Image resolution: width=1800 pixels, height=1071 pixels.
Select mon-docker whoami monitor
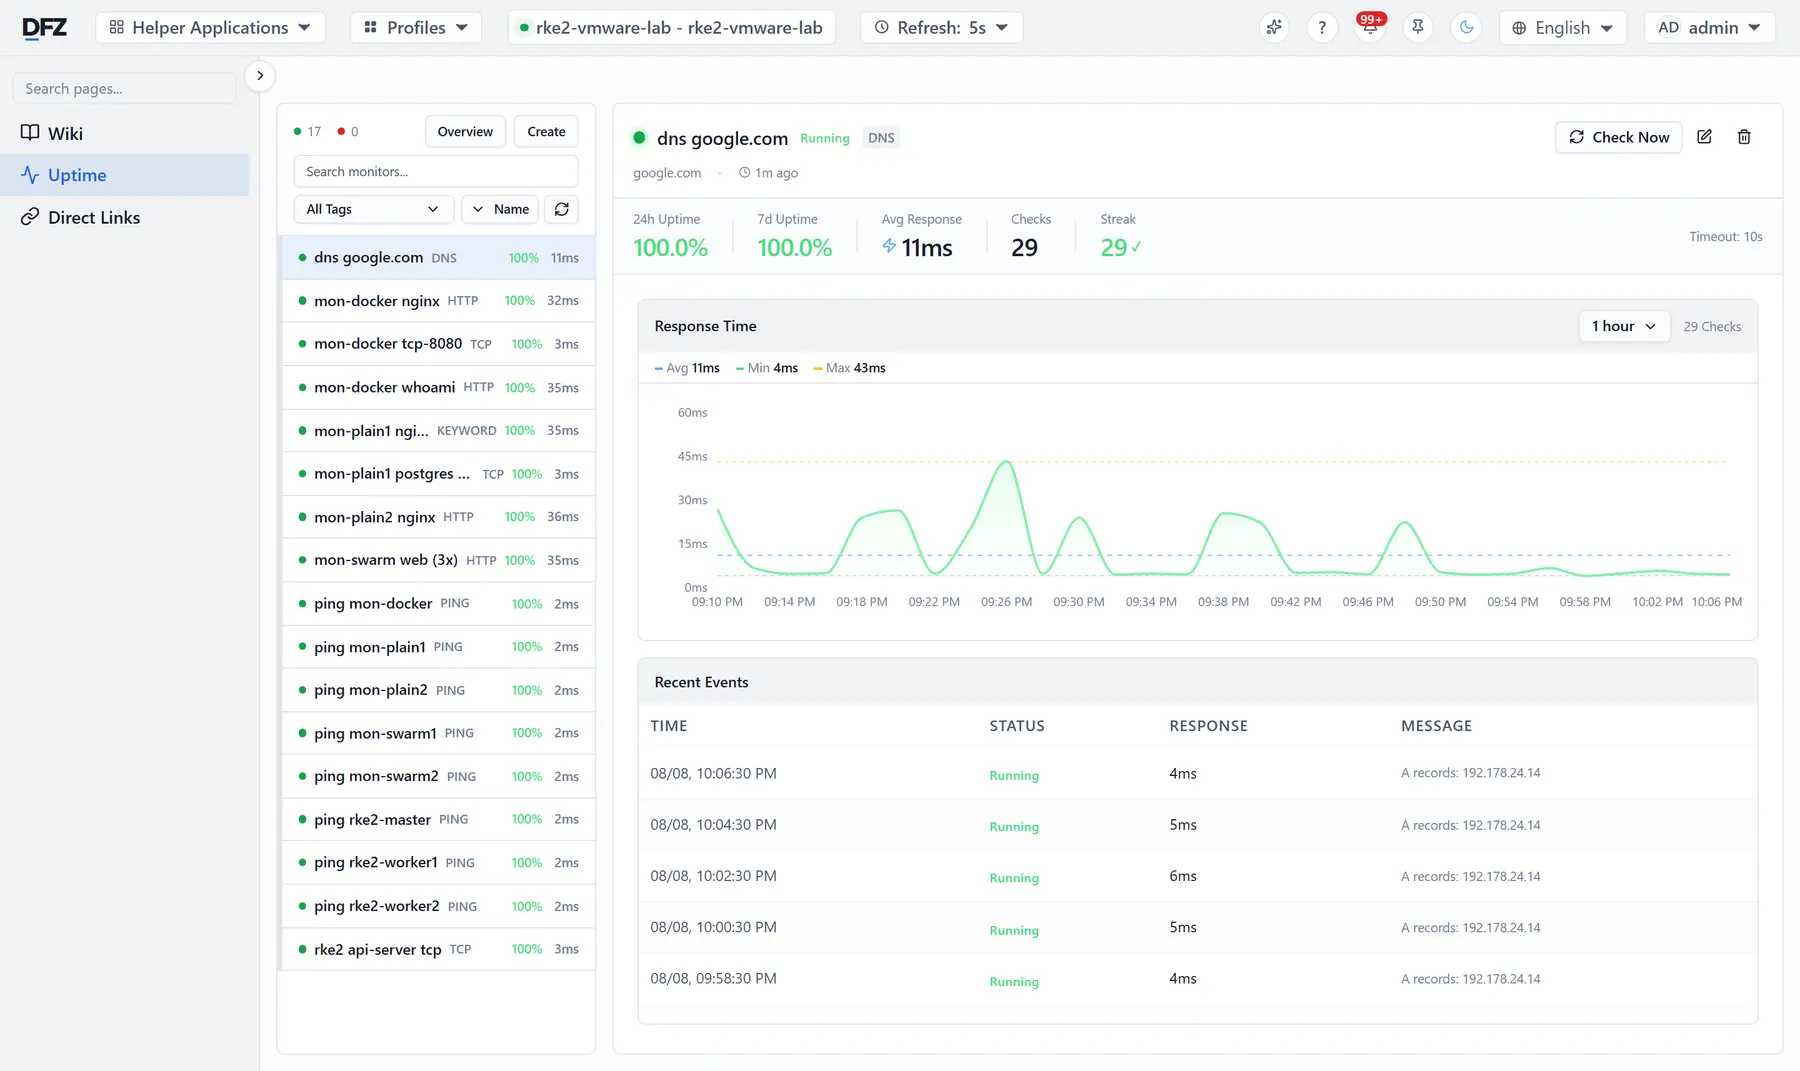tap(437, 387)
